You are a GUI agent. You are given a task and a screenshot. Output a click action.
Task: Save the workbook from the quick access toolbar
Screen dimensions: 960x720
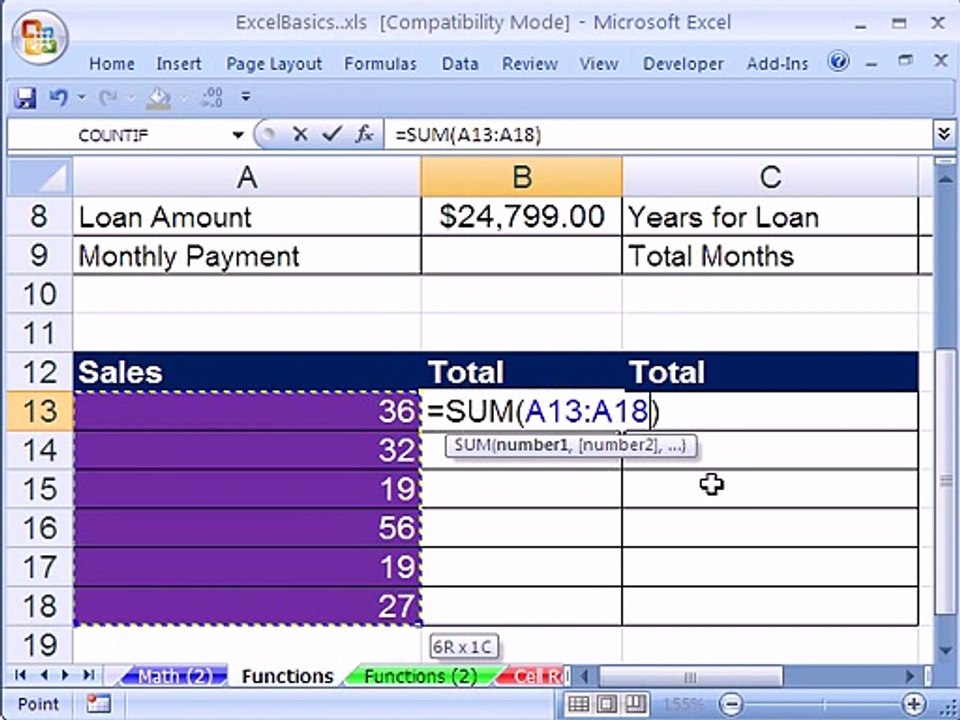click(25, 98)
